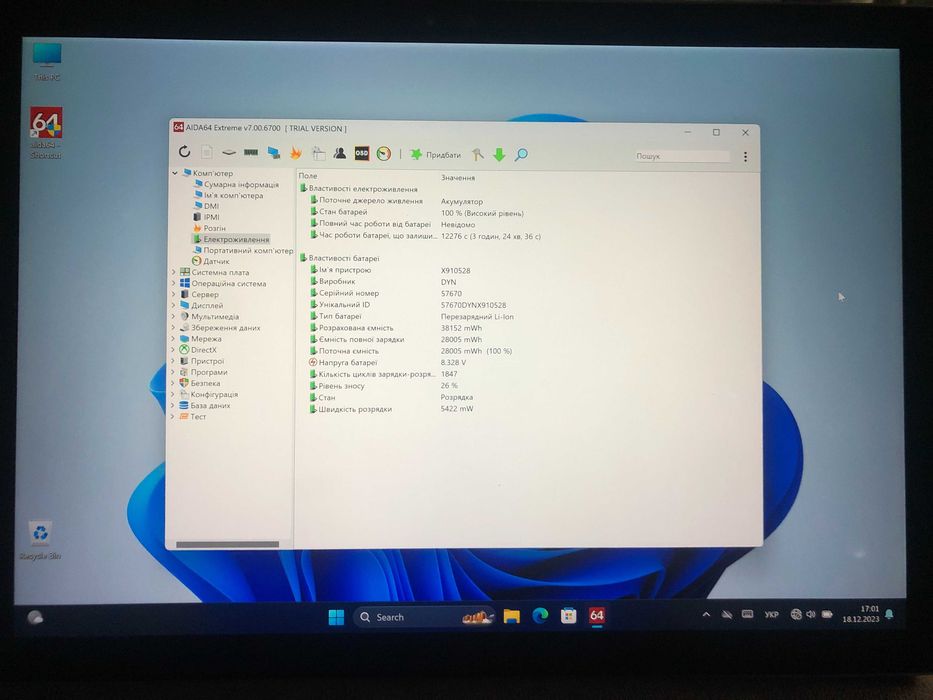The image size is (933, 700).
Task: Expand the Мультимедіа node
Action: (174, 317)
